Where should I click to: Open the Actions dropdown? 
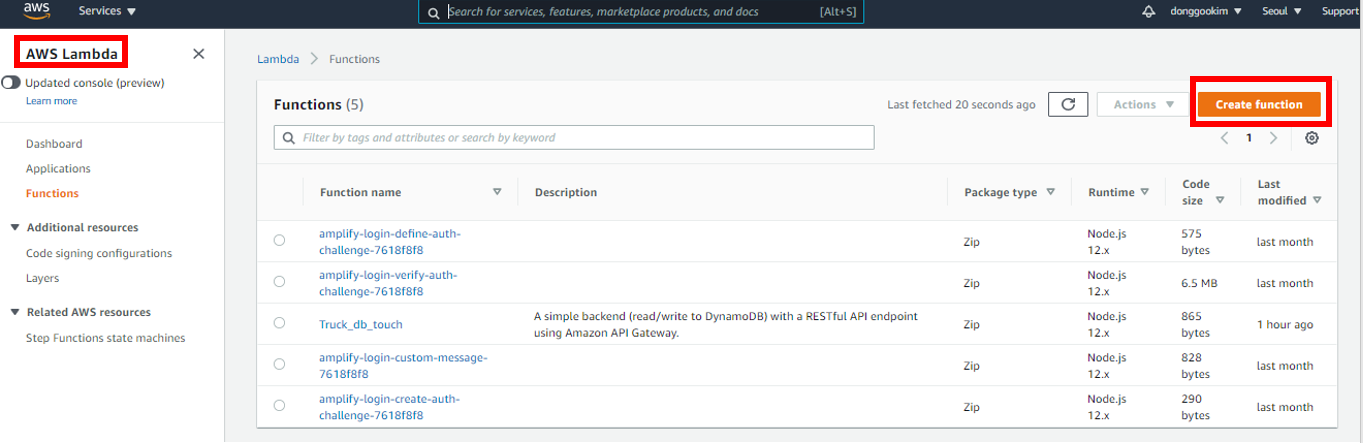pos(1143,104)
